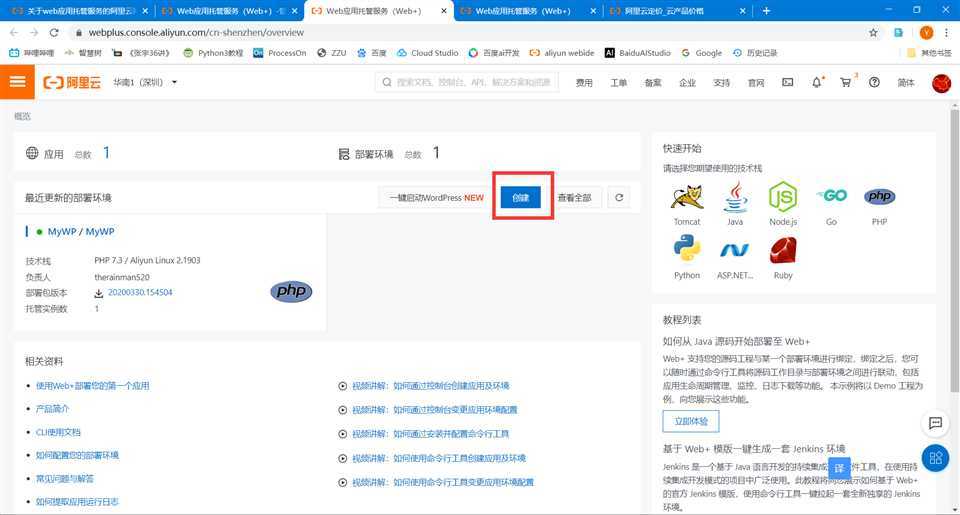The width and height of the screenshot is (960, 515).
Task: Switch to the 阿里云定价 browser tab
Action: click(x=678, y=10)
